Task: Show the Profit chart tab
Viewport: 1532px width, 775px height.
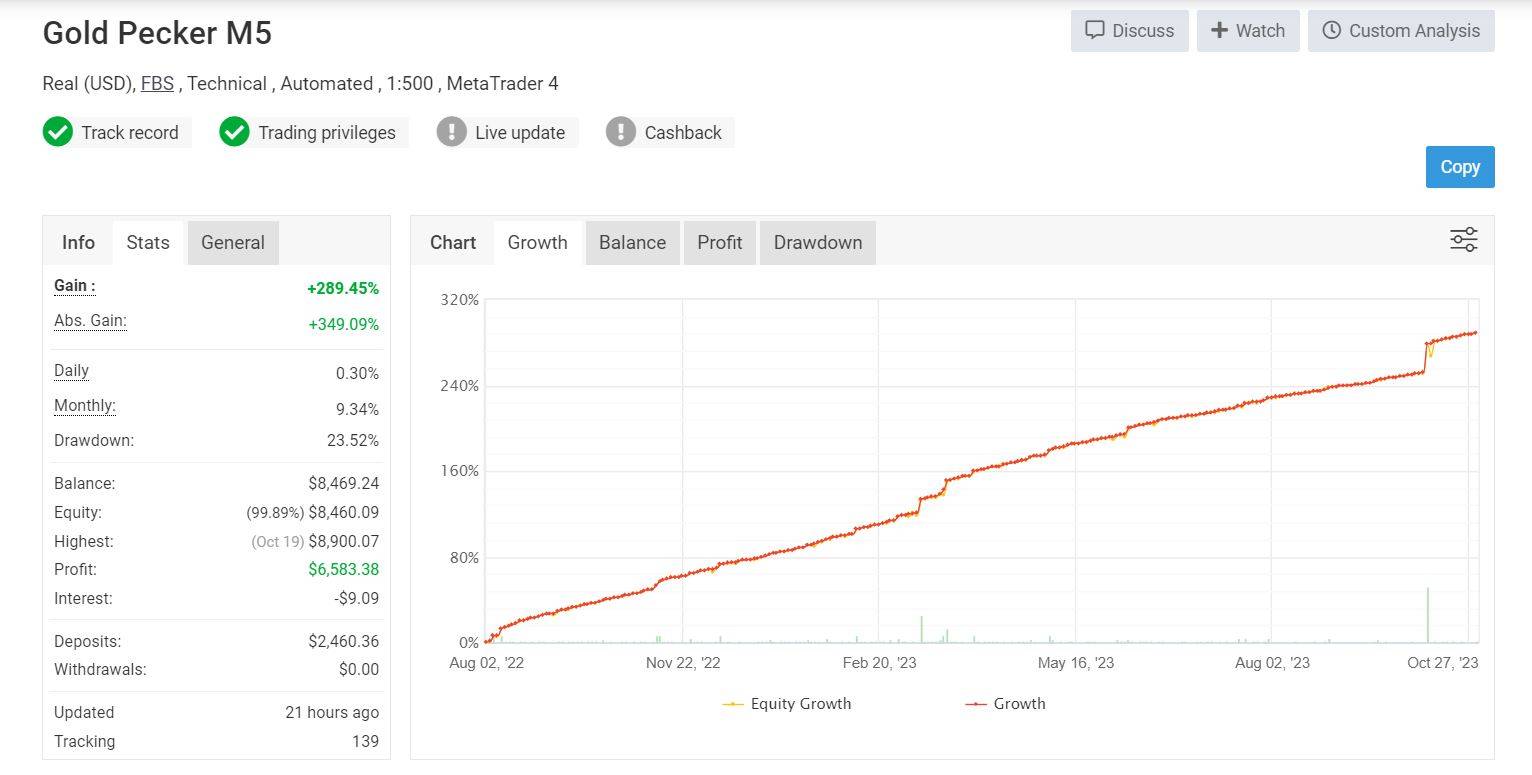Action: (720, 243)
